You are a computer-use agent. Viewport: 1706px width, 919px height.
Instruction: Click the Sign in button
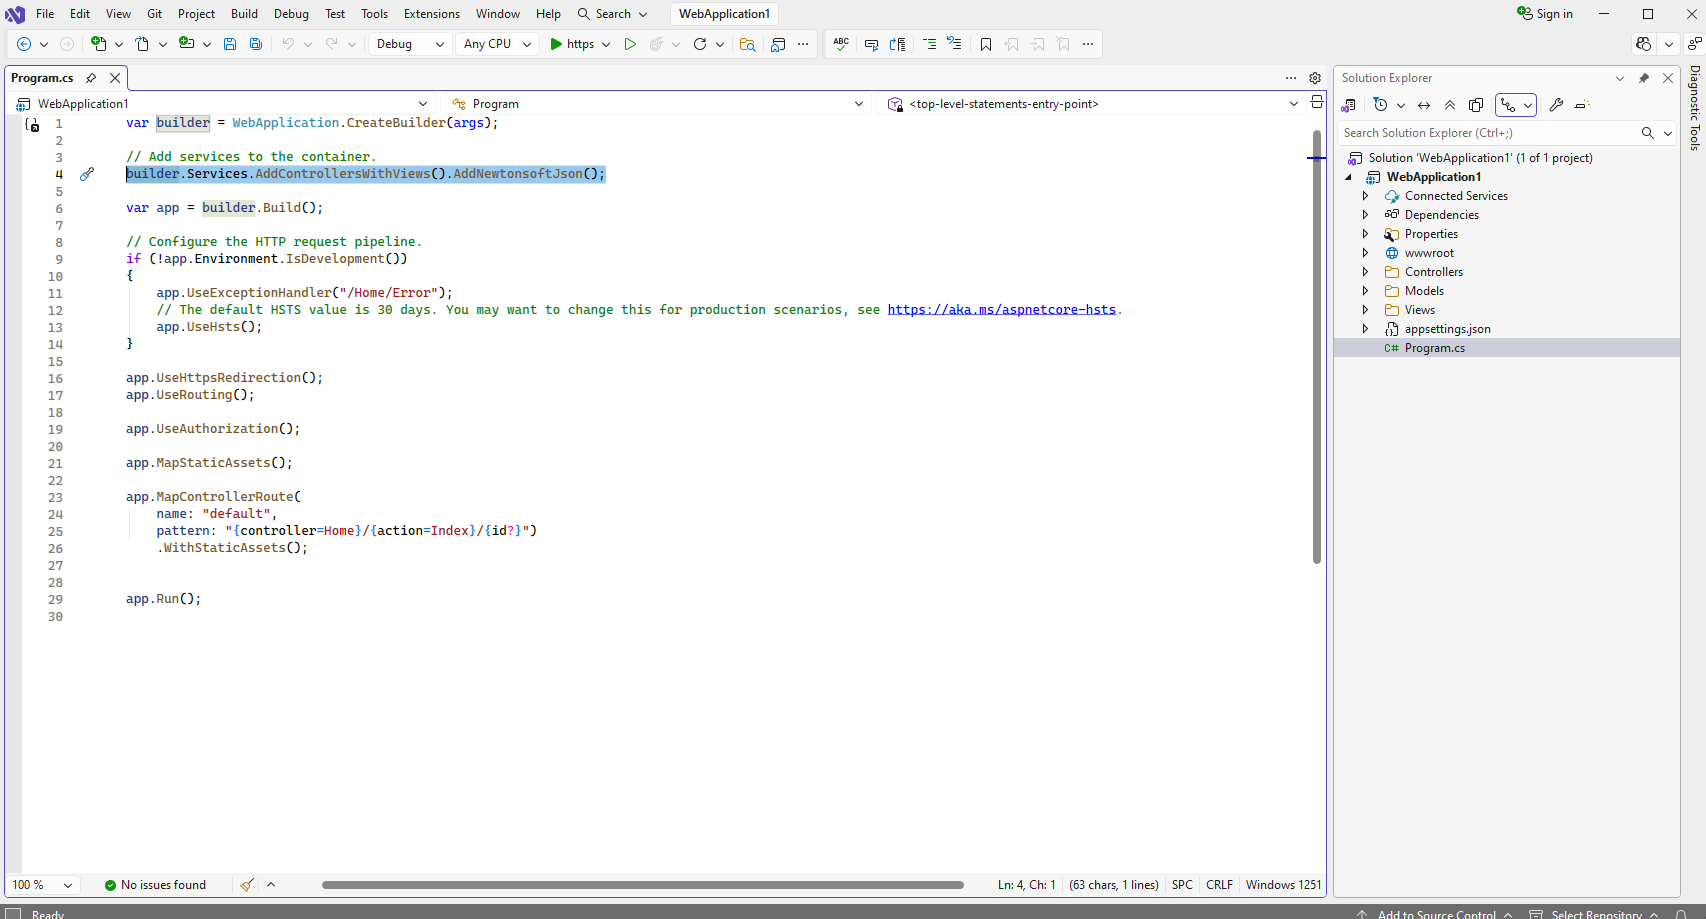[1545, 14]
